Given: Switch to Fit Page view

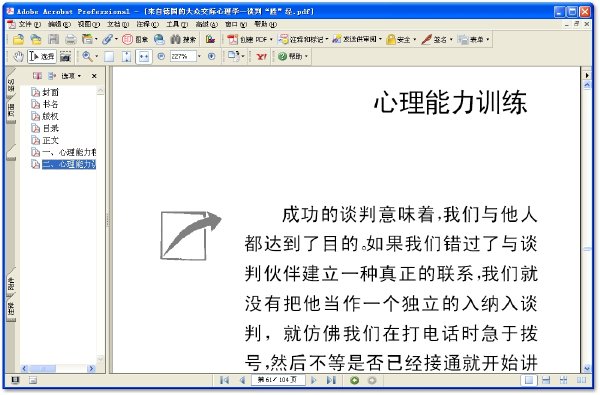Looking at the screenshot, I should click(126, 57).
